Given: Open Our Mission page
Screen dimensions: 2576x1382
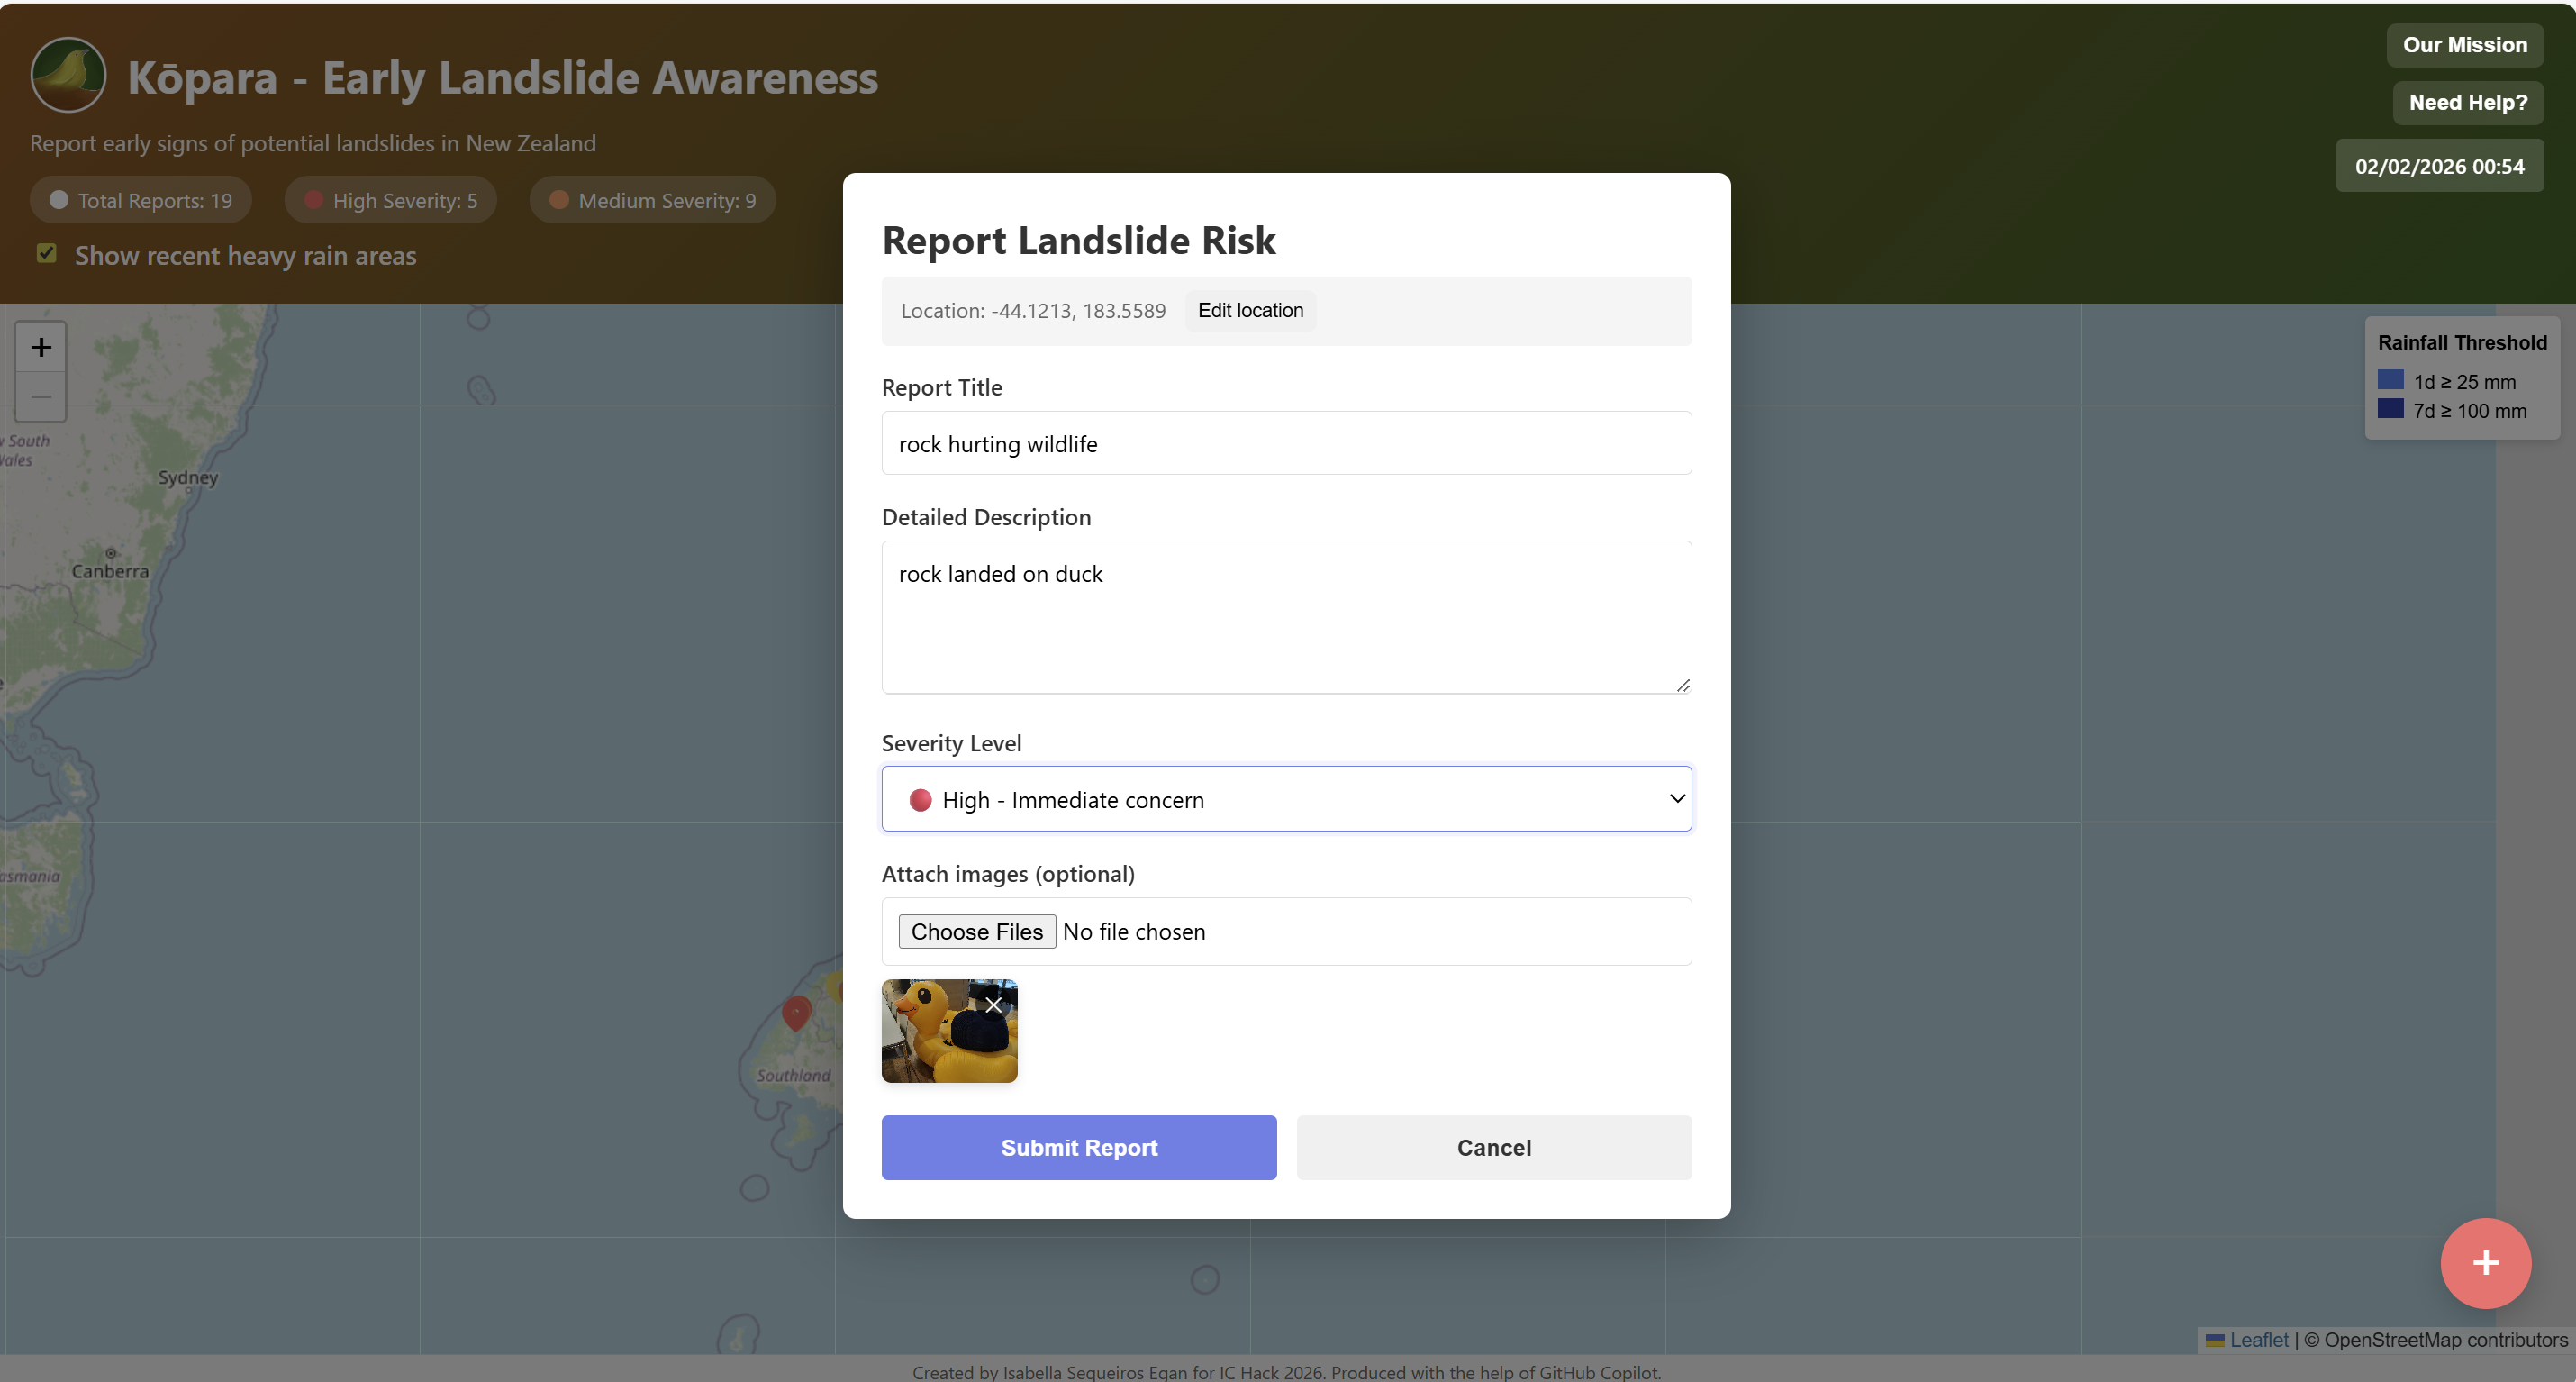Looking at the screenshot, I should point(2464,45).
